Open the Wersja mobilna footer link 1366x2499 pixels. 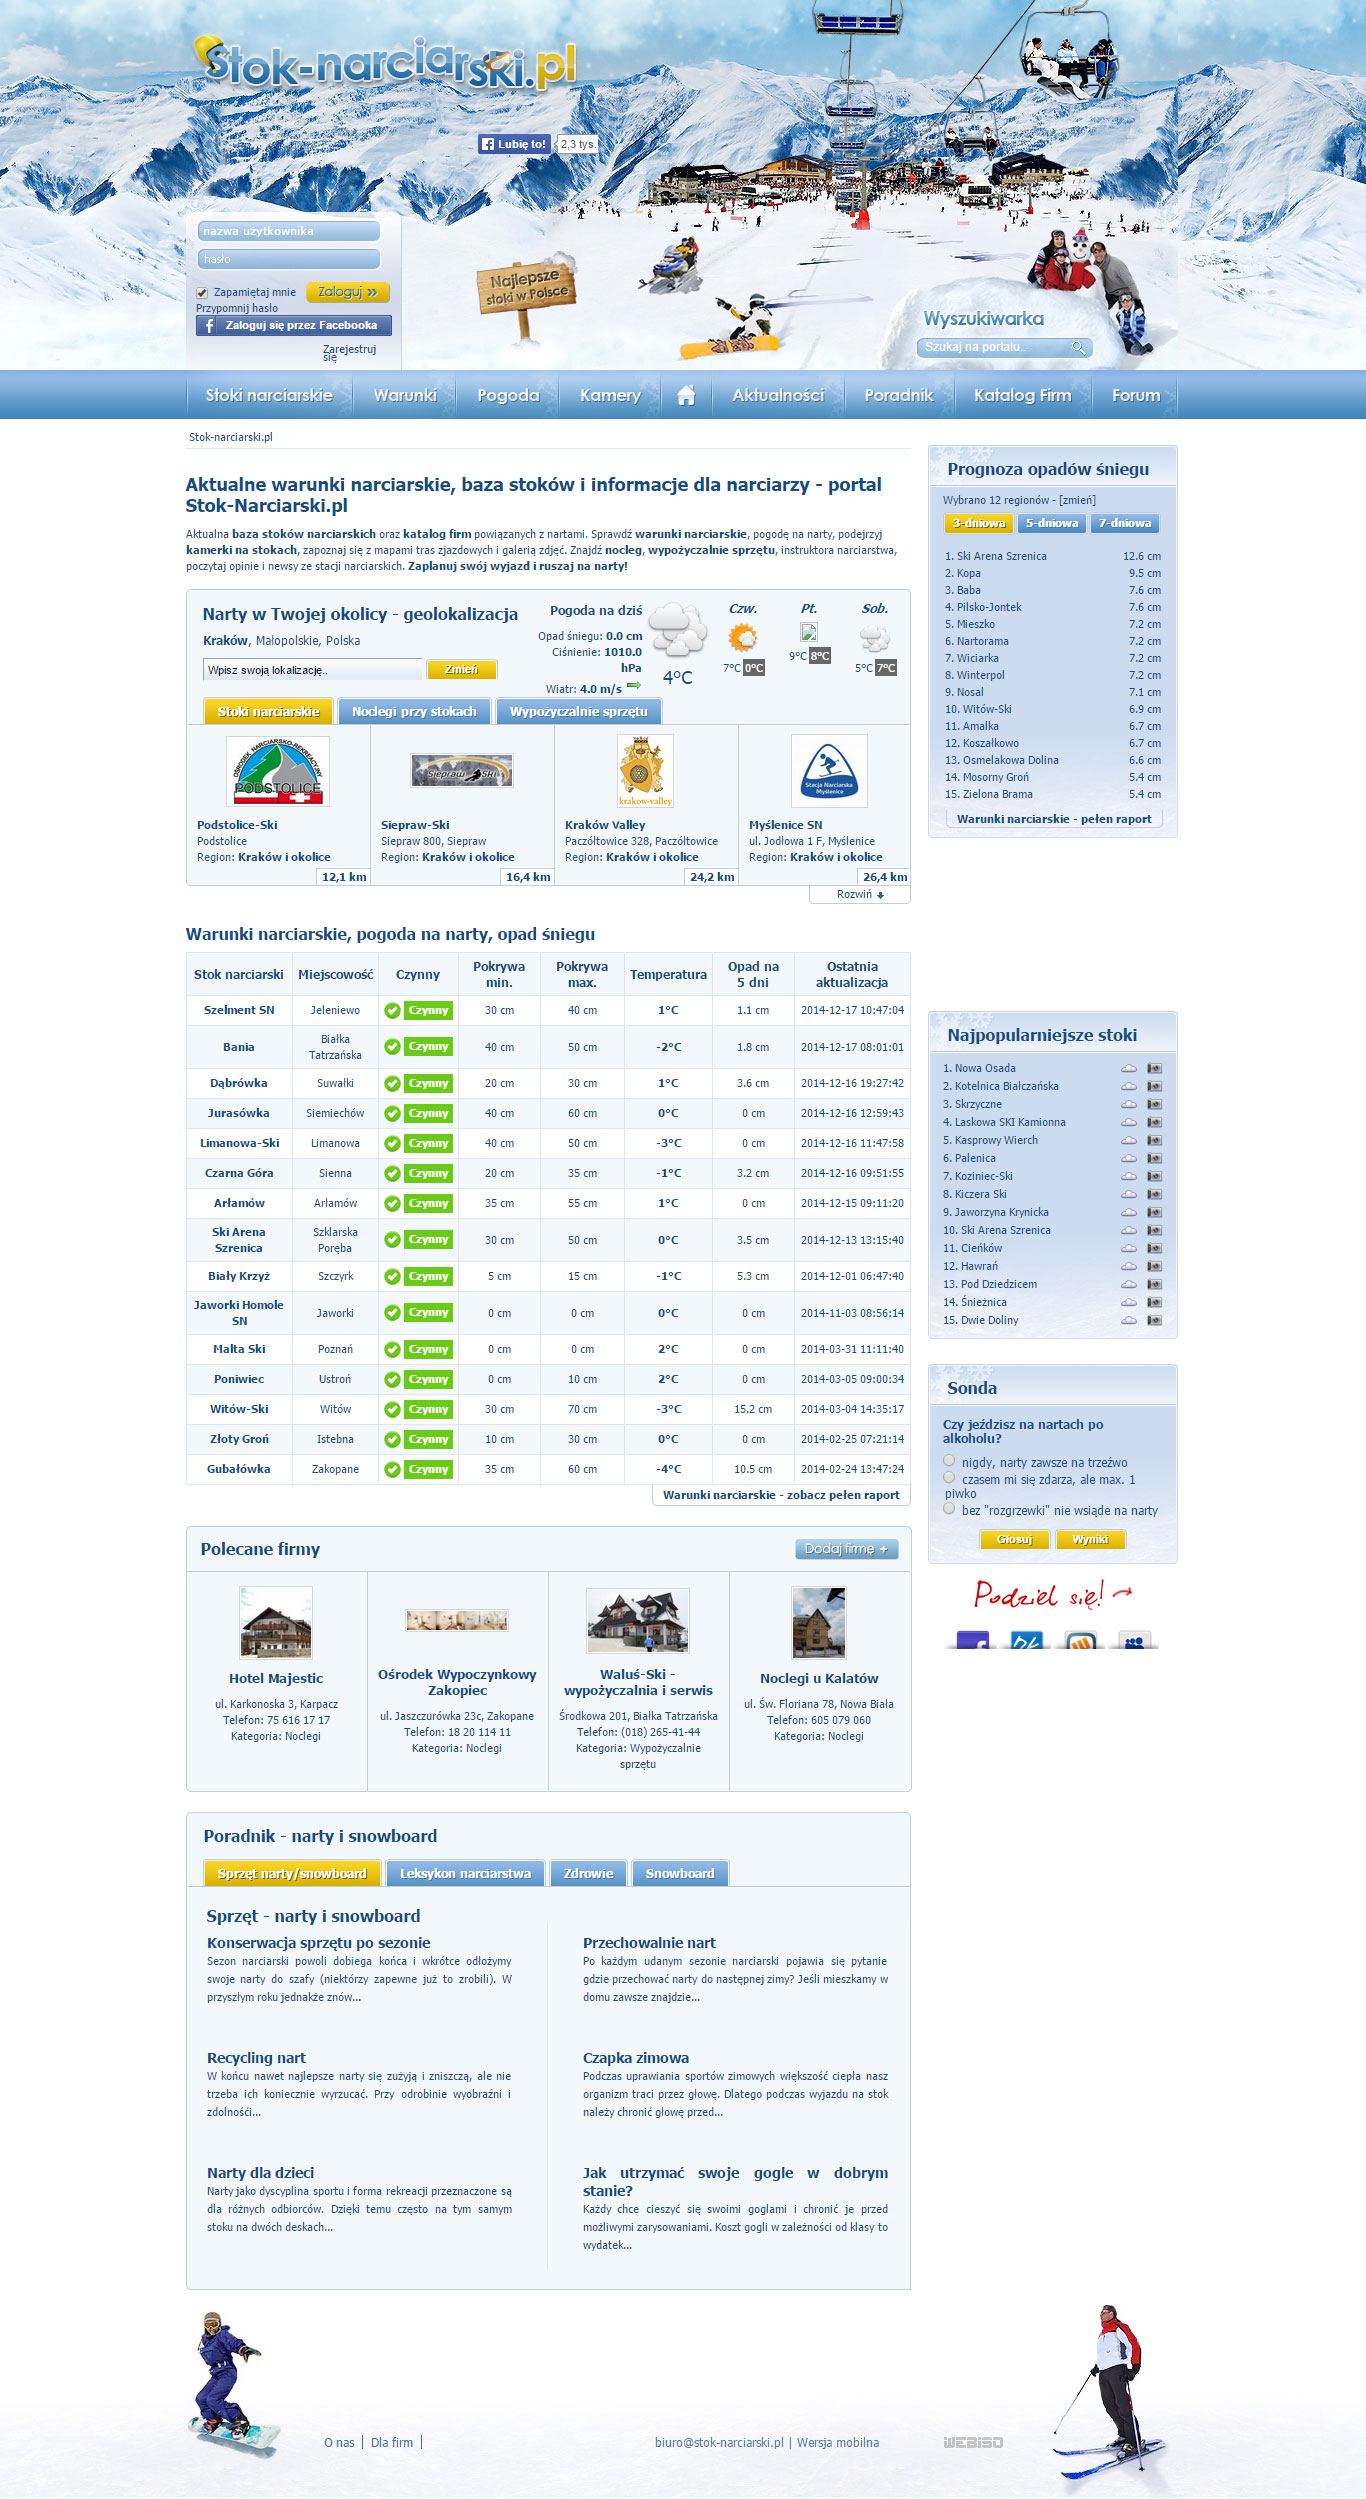[x=838, y=2443]
